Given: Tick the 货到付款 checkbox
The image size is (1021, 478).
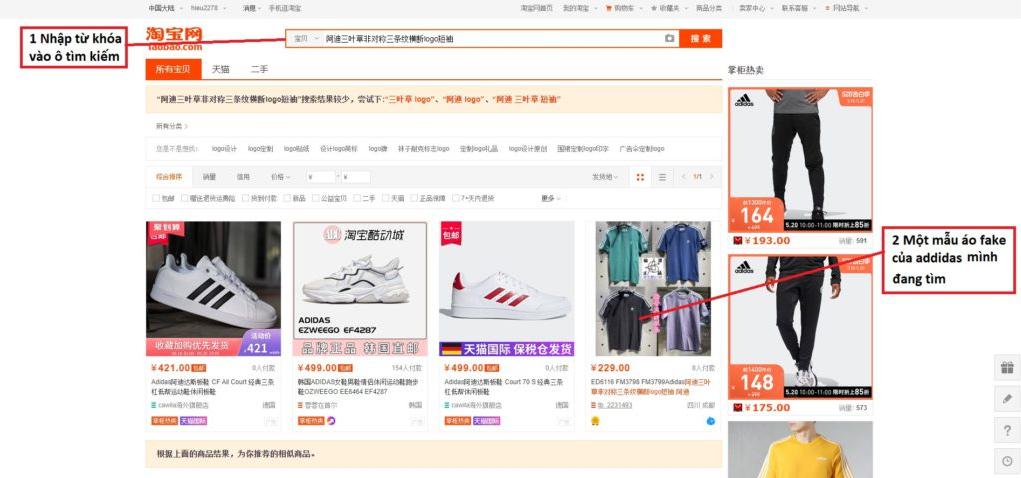Looking at the screenshot, I should pyautogui.click(x=245, y=198).
